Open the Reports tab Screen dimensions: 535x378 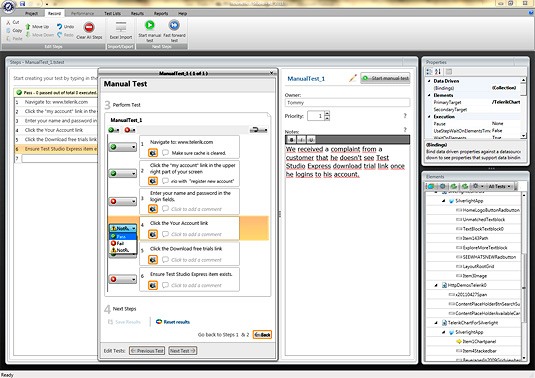[x=161, y=14]
